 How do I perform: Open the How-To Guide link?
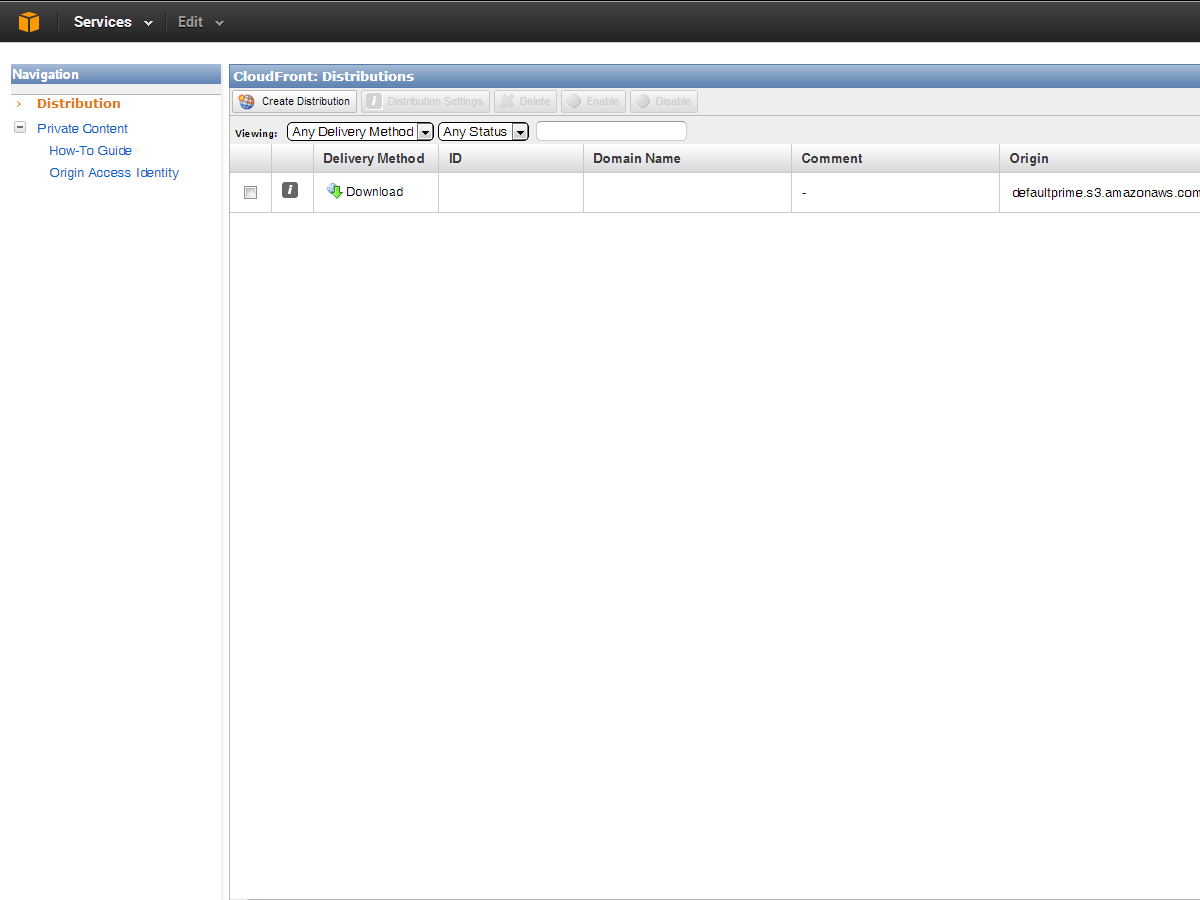click(x=91, y=151)
